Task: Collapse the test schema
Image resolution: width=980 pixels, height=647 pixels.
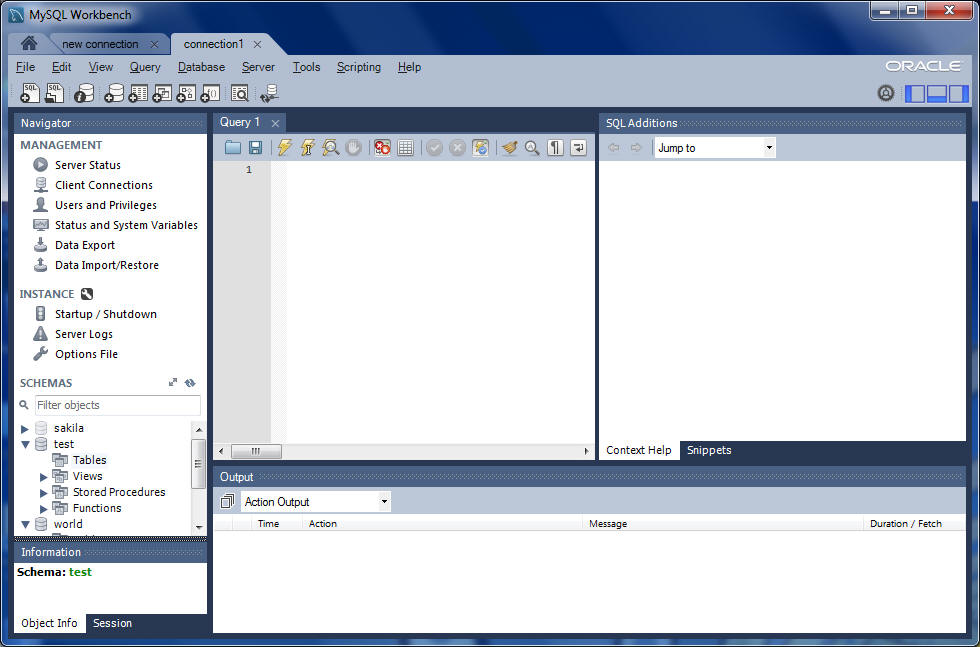Action: (26, 444)
